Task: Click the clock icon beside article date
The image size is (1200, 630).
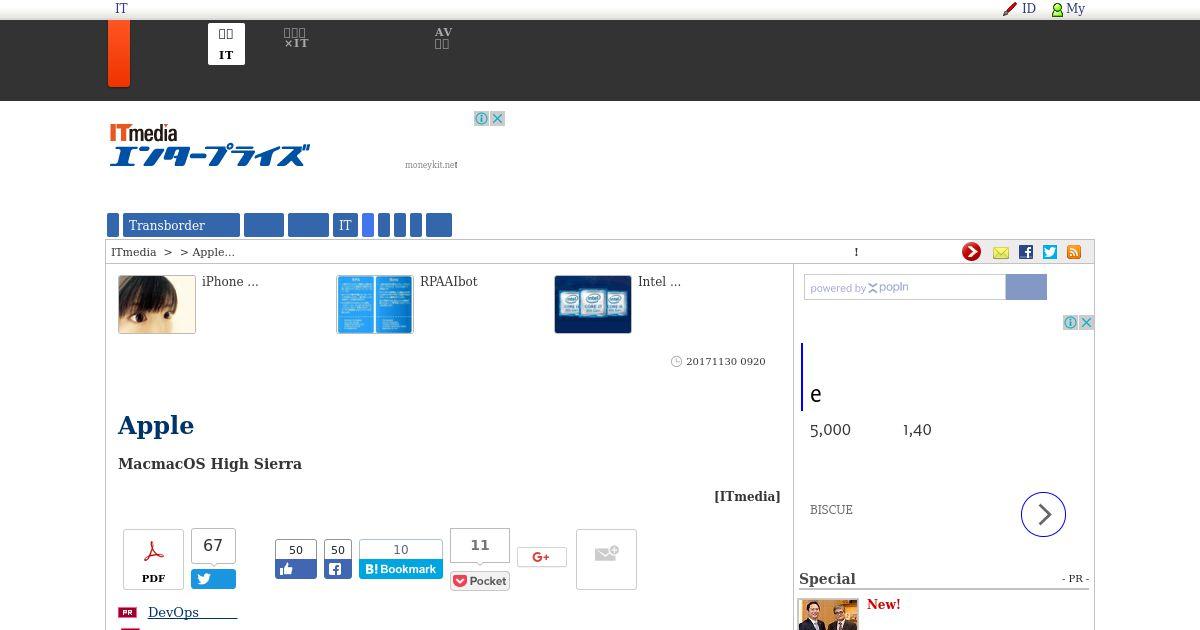Action: pyautogui.click(x=676, y=361)
